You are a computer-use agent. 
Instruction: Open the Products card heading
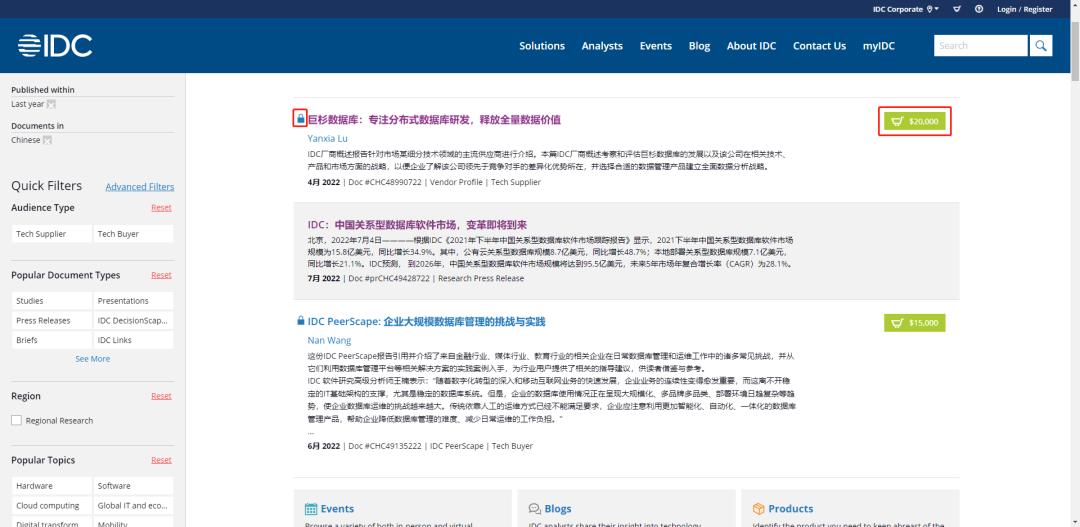791,508
